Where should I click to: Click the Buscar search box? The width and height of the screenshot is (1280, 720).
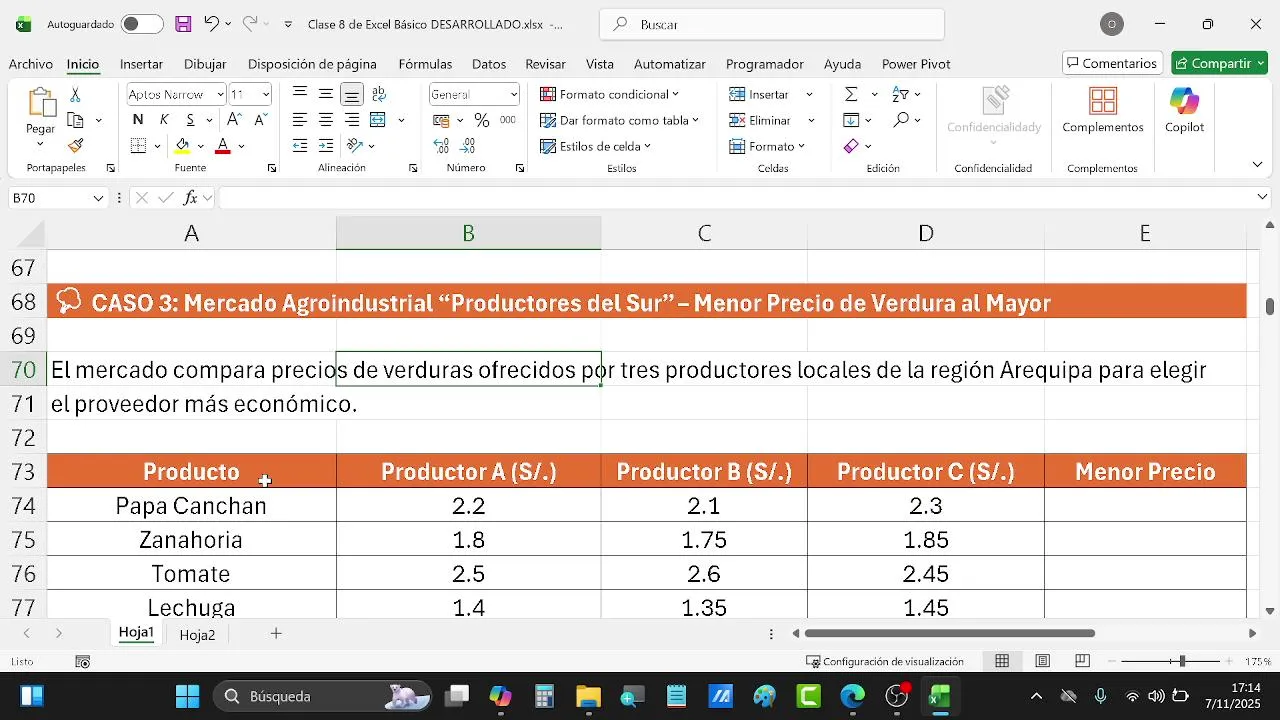[x=772, y=24]
